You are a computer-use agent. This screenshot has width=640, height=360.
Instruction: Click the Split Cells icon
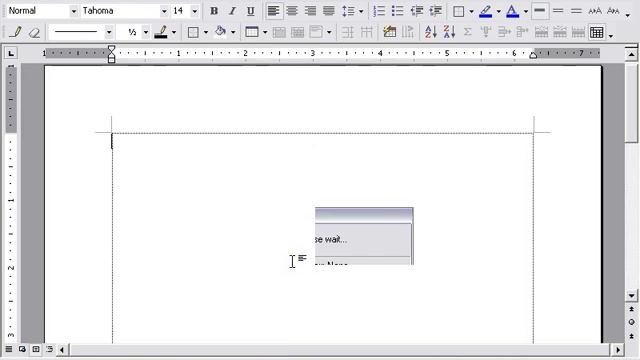click(x=298, y=32)
